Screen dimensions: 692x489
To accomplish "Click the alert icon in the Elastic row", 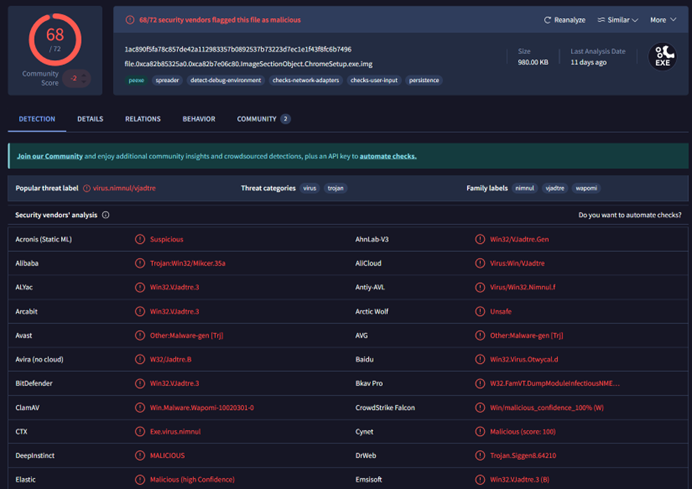I will 140,480.
